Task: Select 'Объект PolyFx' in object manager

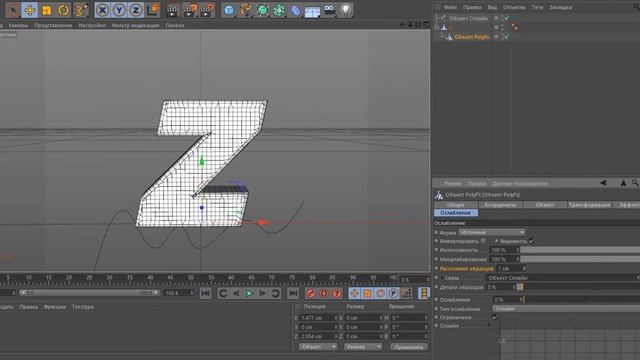Action: tap(472, 37)
